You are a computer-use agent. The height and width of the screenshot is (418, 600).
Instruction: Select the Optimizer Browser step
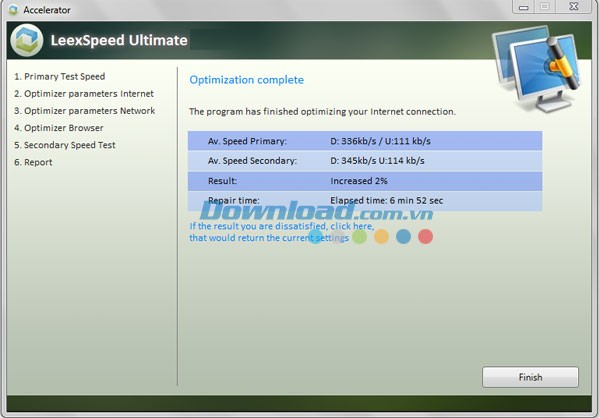[58, 128]
